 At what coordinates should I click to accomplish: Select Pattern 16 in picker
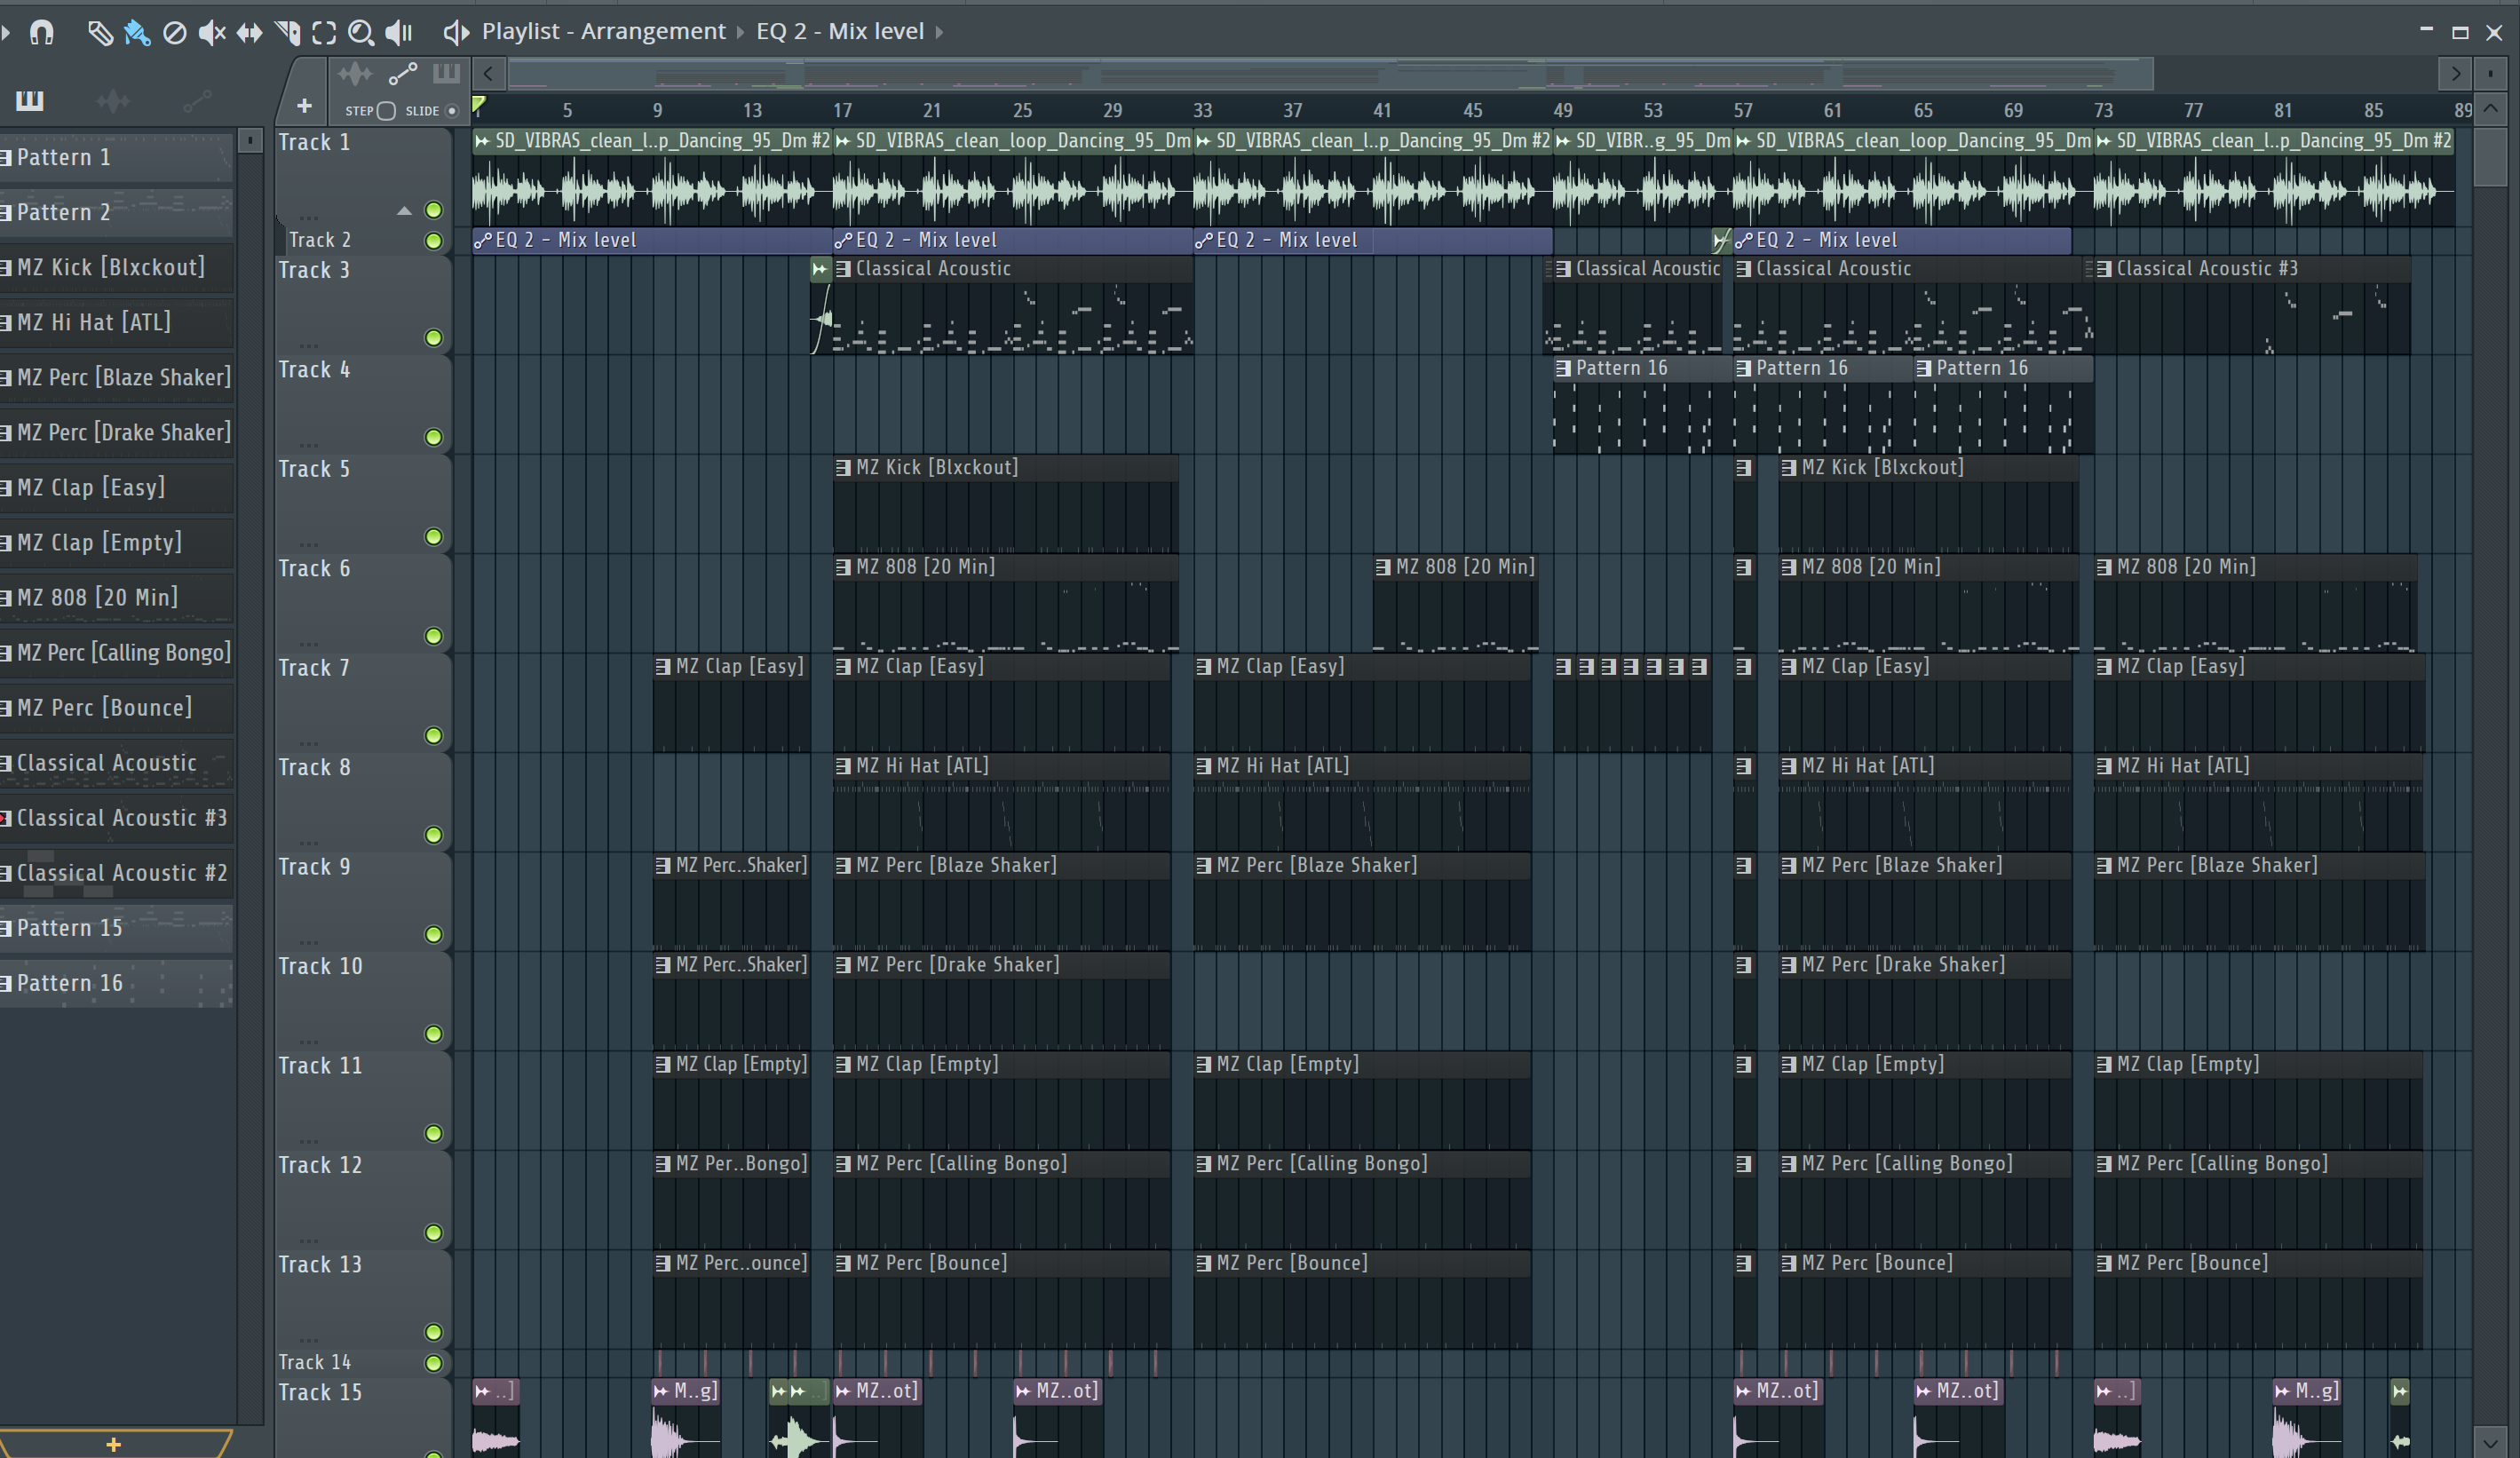tap(116, 982)
